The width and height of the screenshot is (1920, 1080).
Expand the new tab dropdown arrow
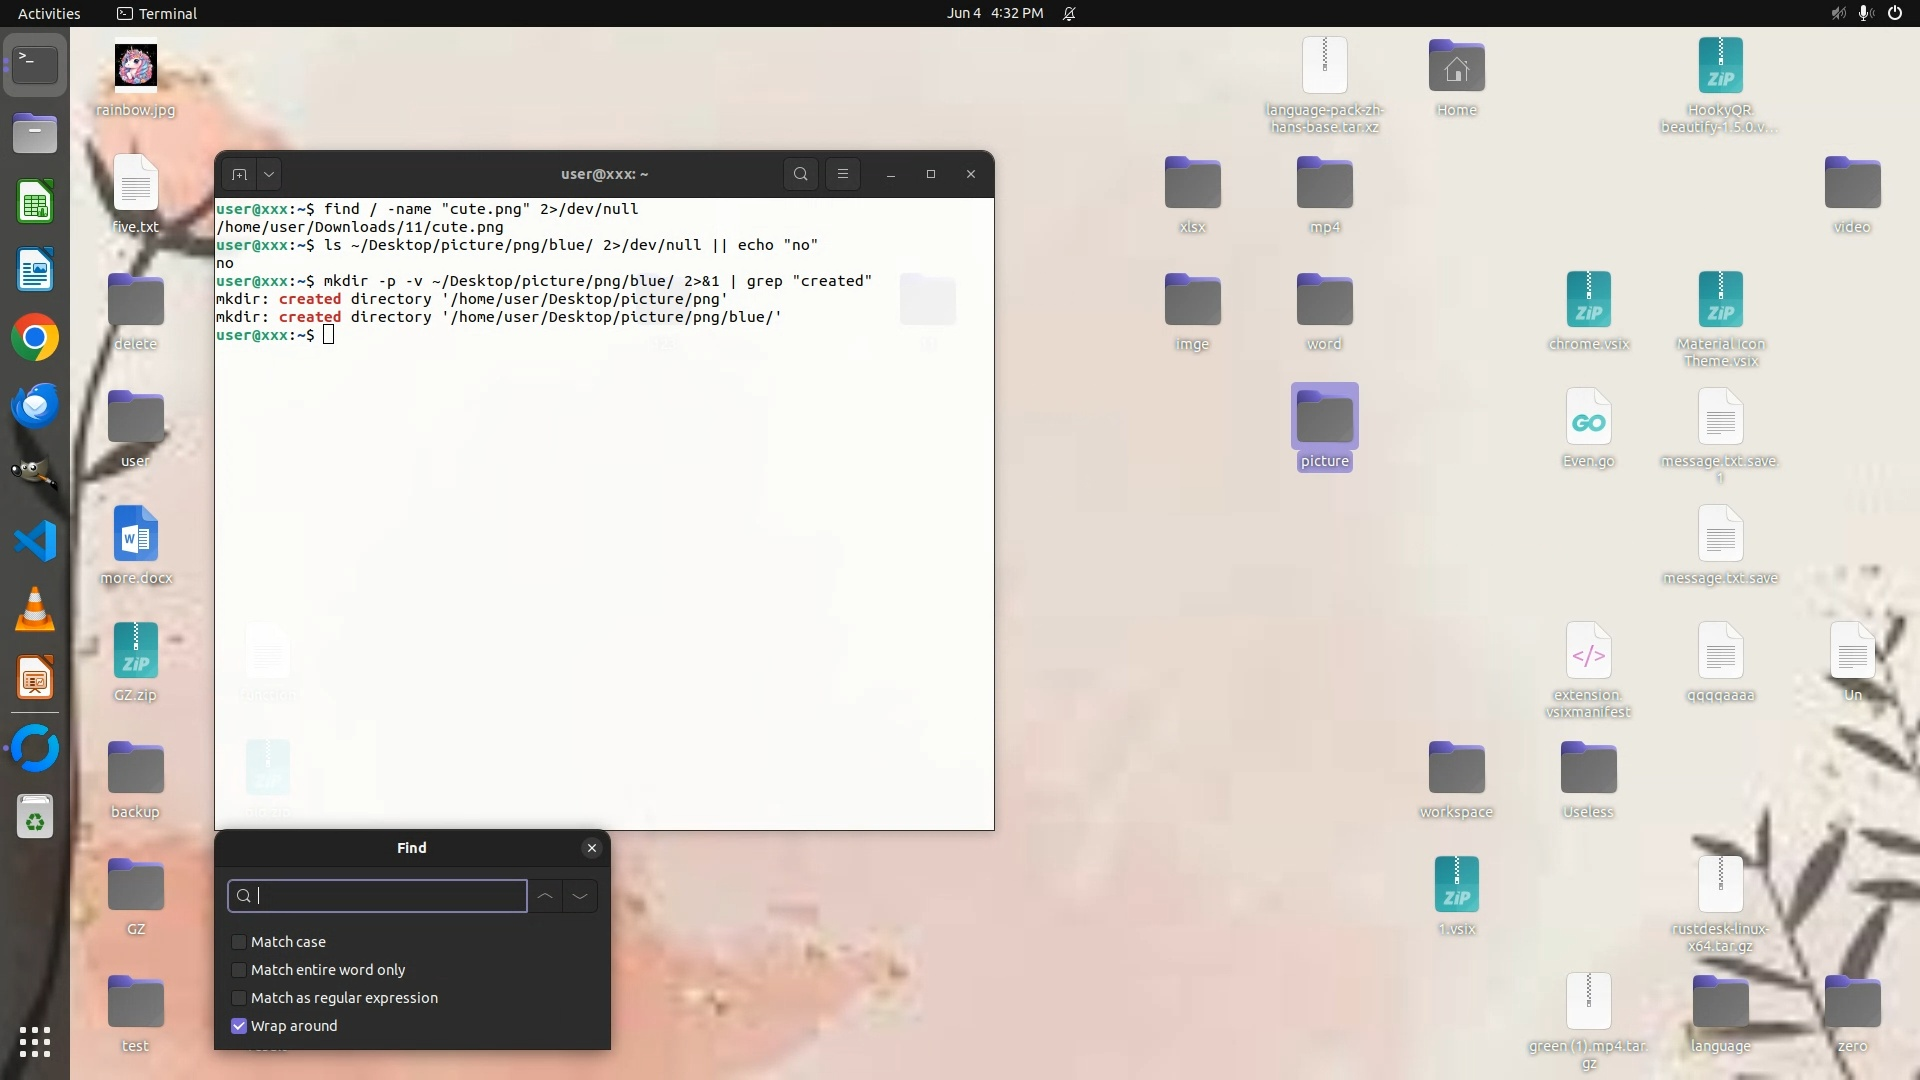coord(269,174)
